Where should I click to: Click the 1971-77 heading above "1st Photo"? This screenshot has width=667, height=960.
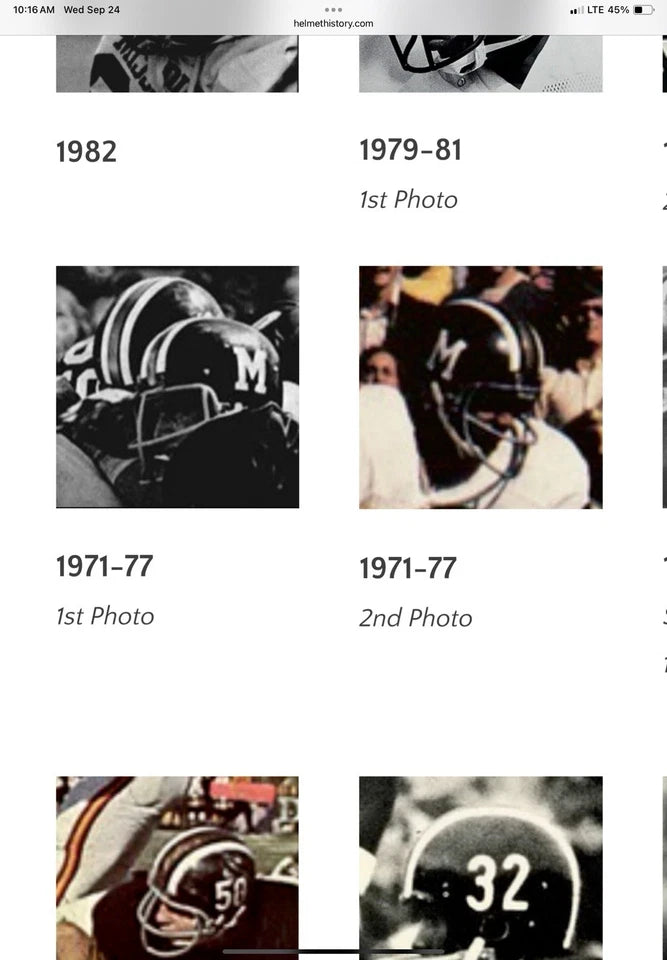104,566
